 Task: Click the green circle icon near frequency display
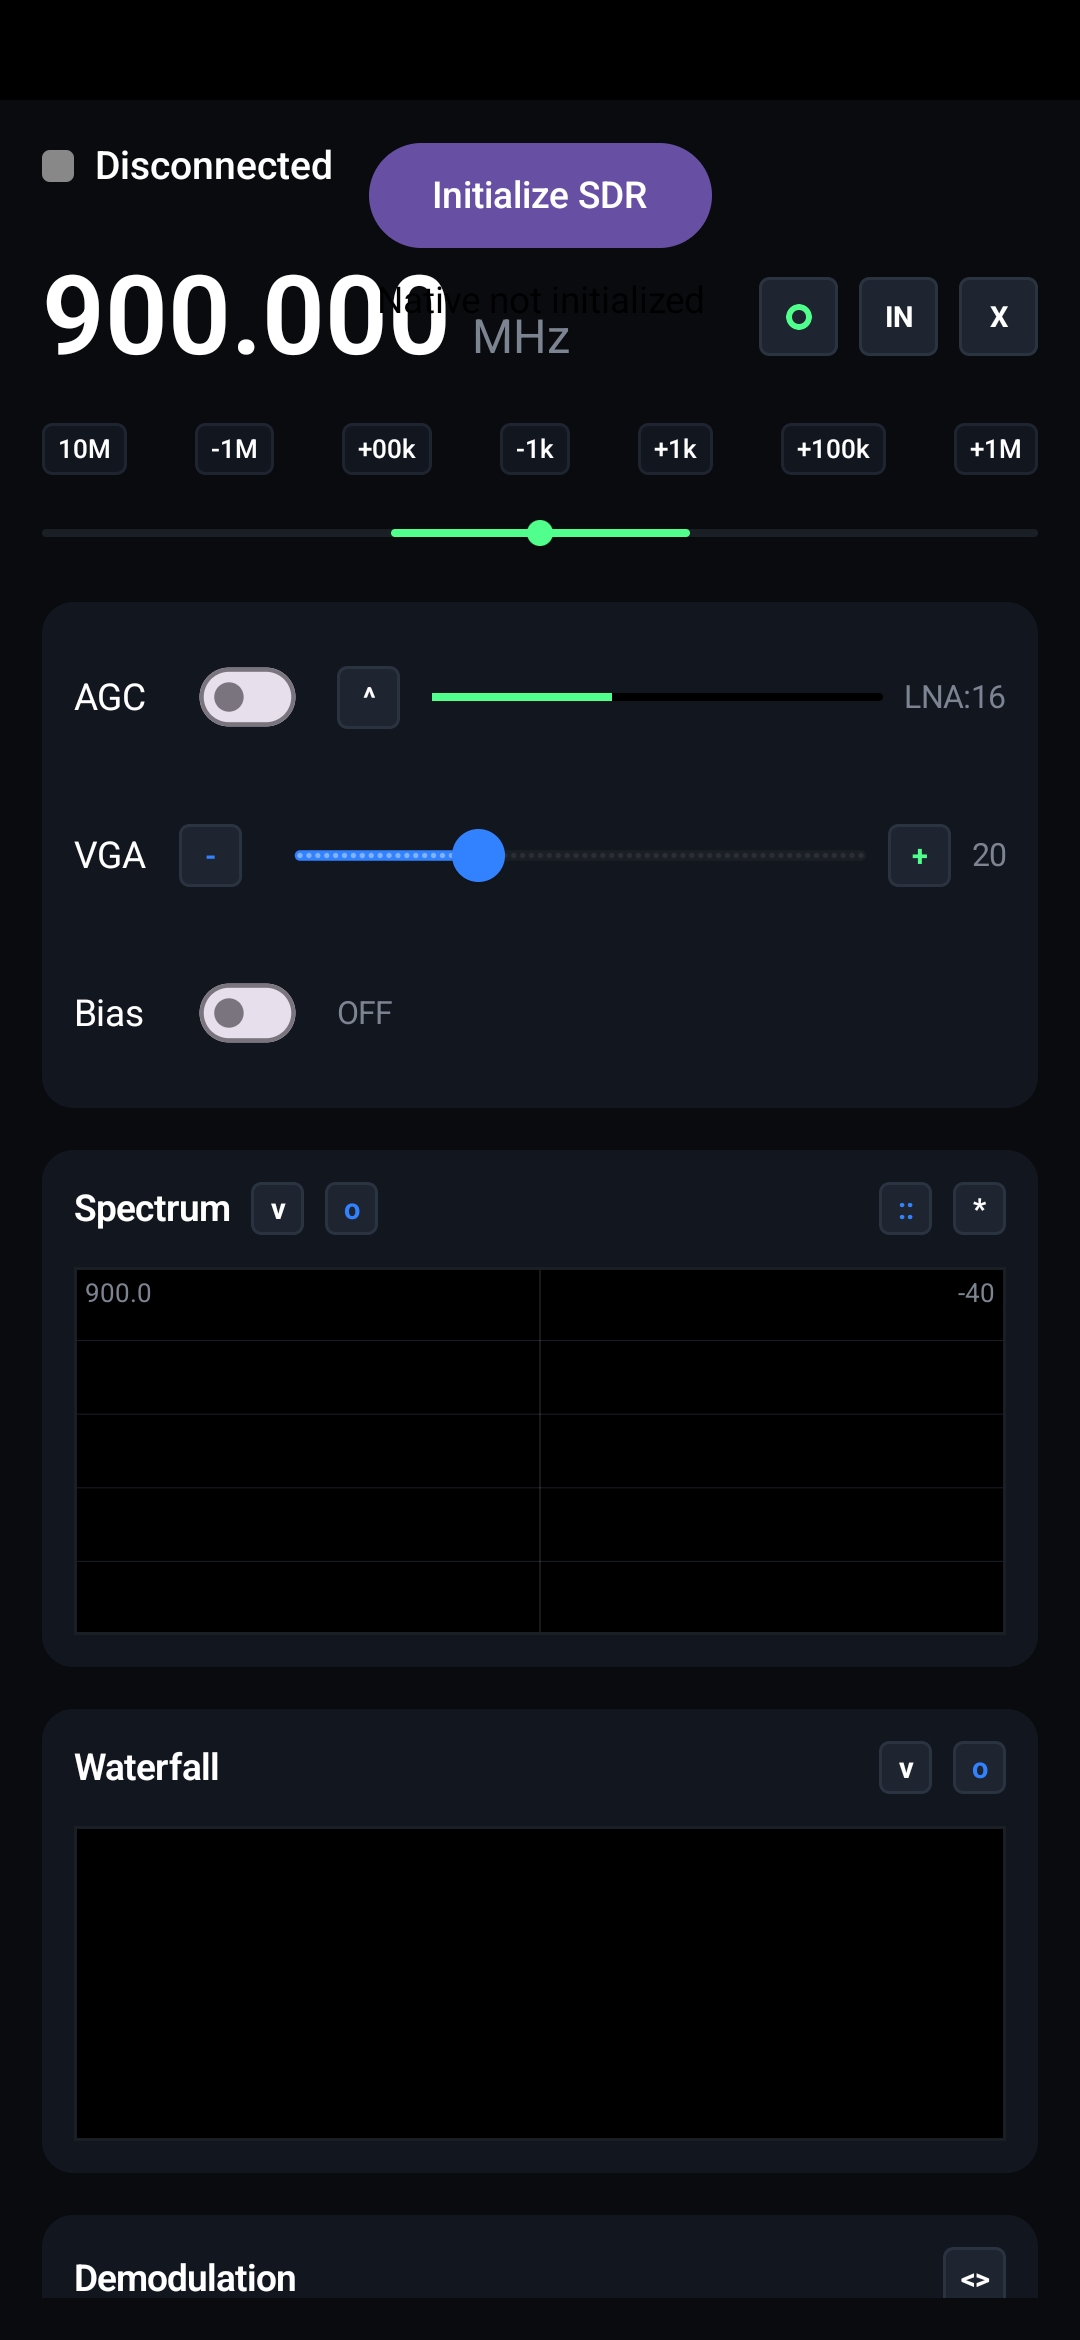click(797, 317)
